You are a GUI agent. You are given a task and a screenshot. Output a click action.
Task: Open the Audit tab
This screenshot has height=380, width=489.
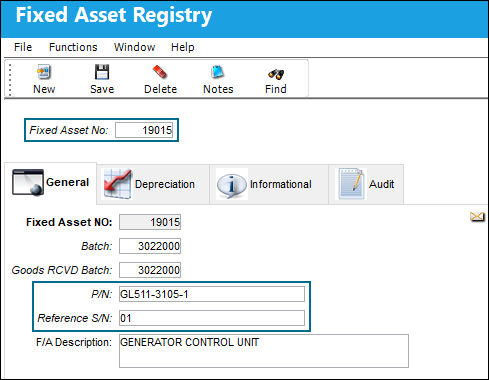click(366, 184)
